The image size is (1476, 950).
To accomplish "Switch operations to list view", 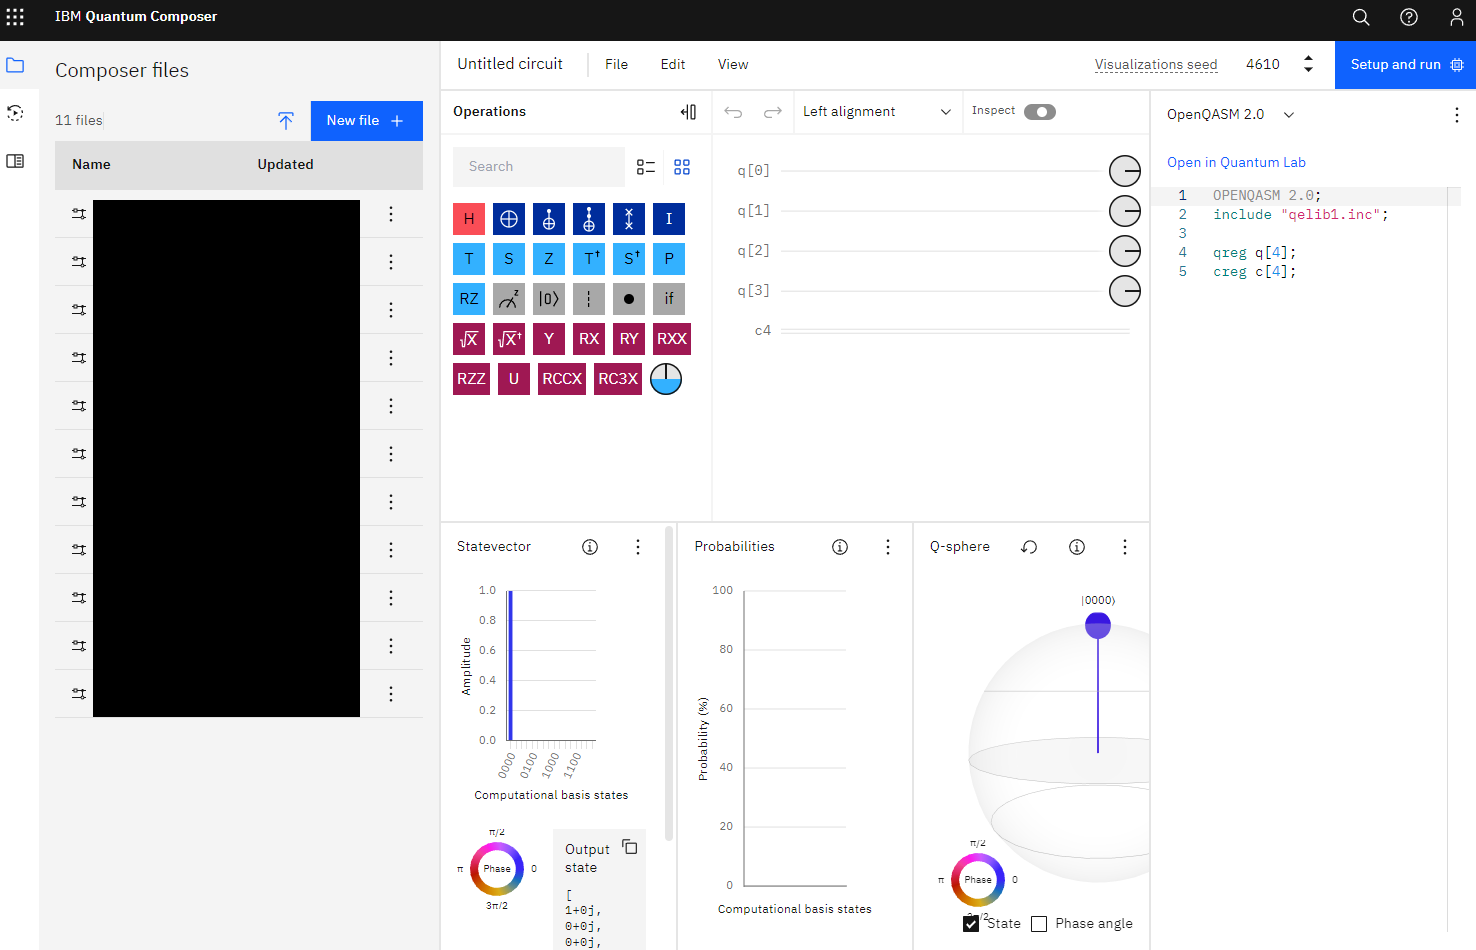I will (x=646, y=167).
